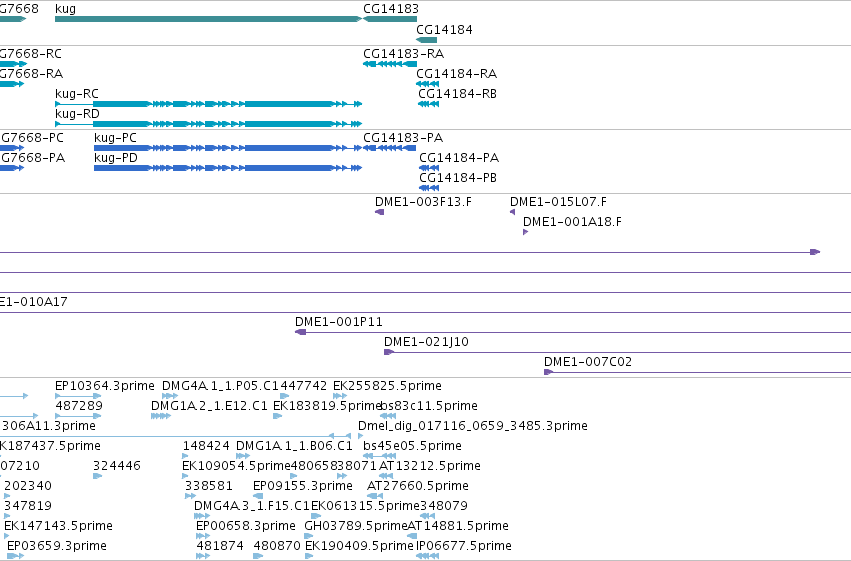Screen dimensions: 851x561
Task: Select feature DMG4A.3_1.F15.C1
Action: tap(201, 516)
